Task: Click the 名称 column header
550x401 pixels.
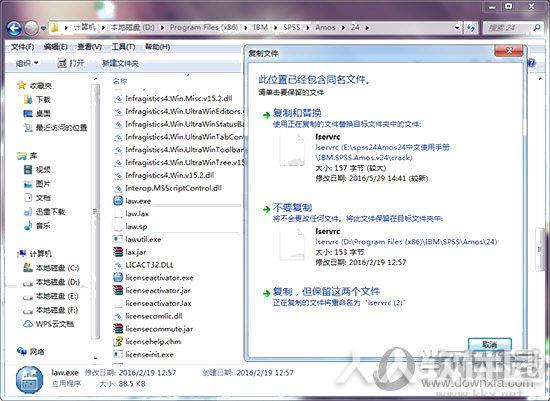Action: 120,81
